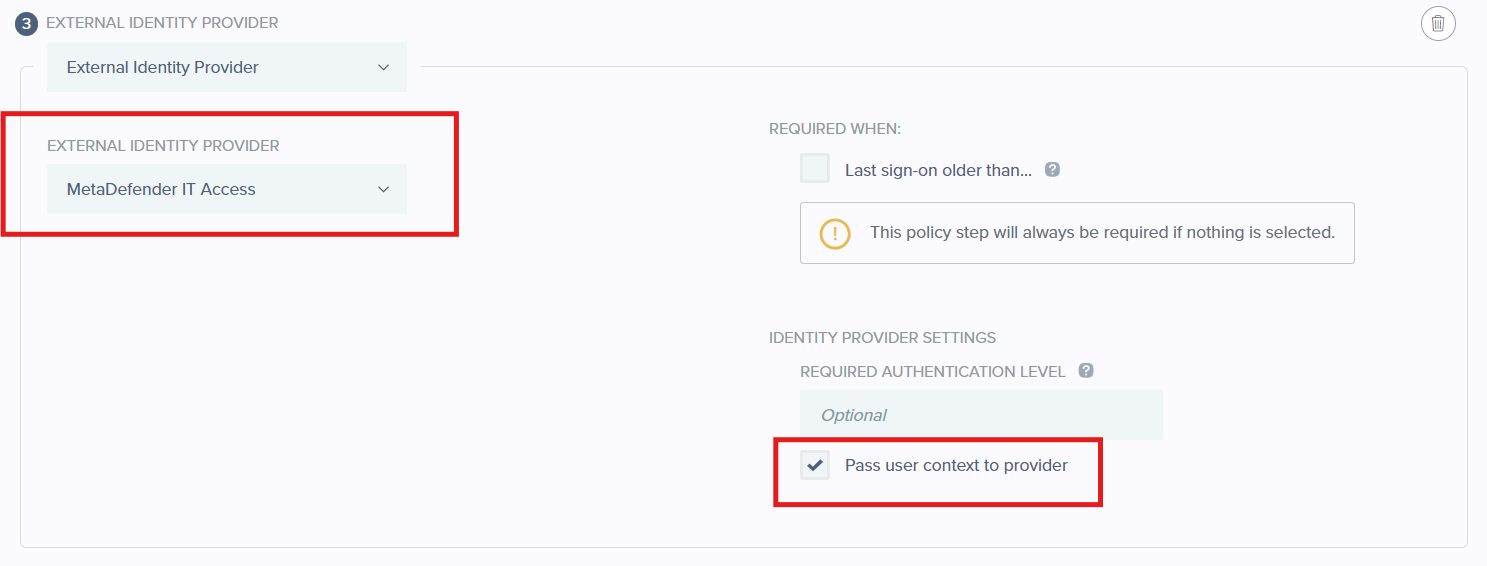
Task: Open help icon for Required Authentication Level
Action: (x=1086, y=370)
